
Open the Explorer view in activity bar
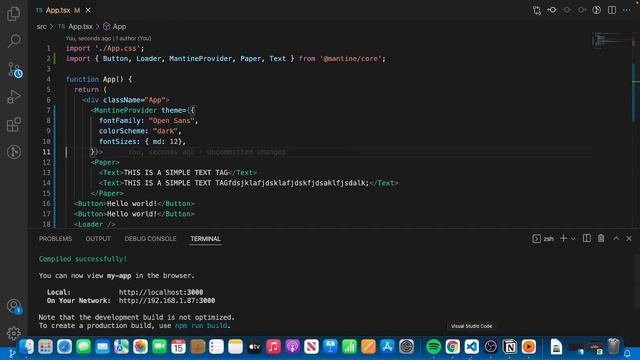pyautogui.click(x=13, y=14)
